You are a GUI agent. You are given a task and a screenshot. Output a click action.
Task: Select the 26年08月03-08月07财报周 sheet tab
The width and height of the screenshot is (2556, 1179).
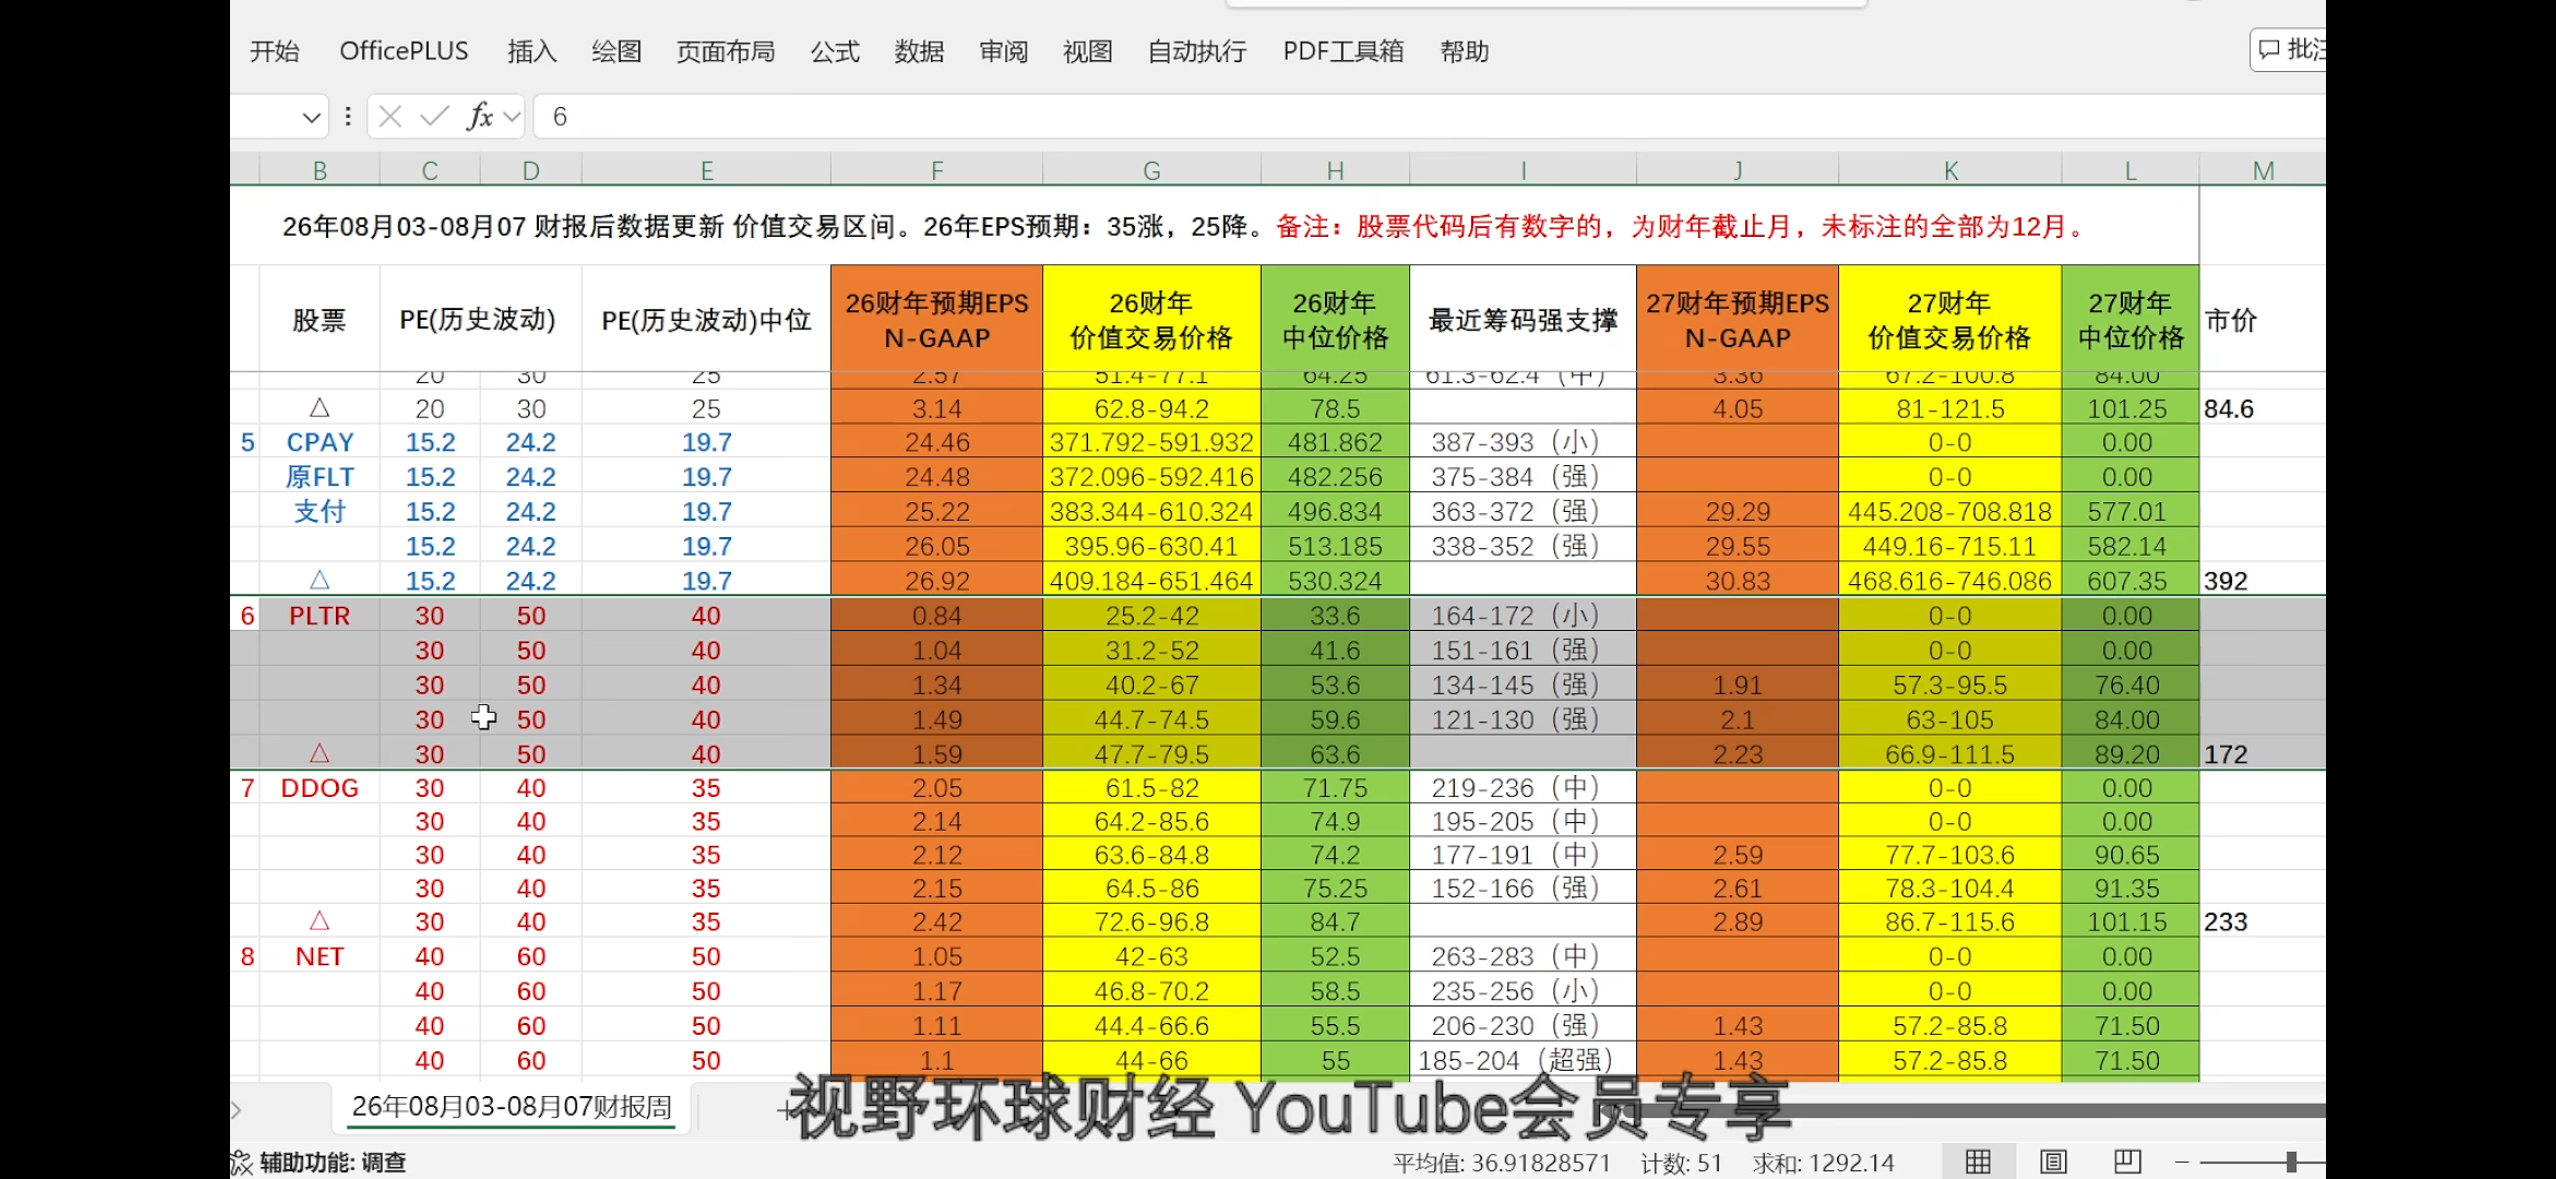(x=512, y=1107)
